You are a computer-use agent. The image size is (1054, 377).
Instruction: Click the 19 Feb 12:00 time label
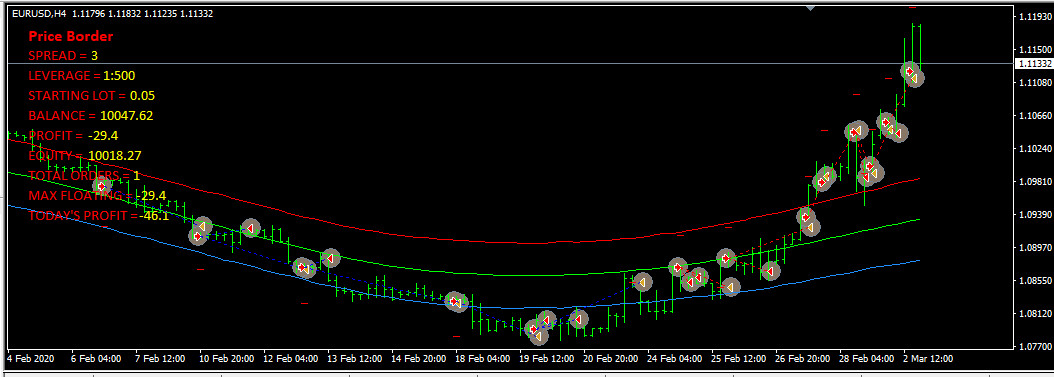pos(546,359)
